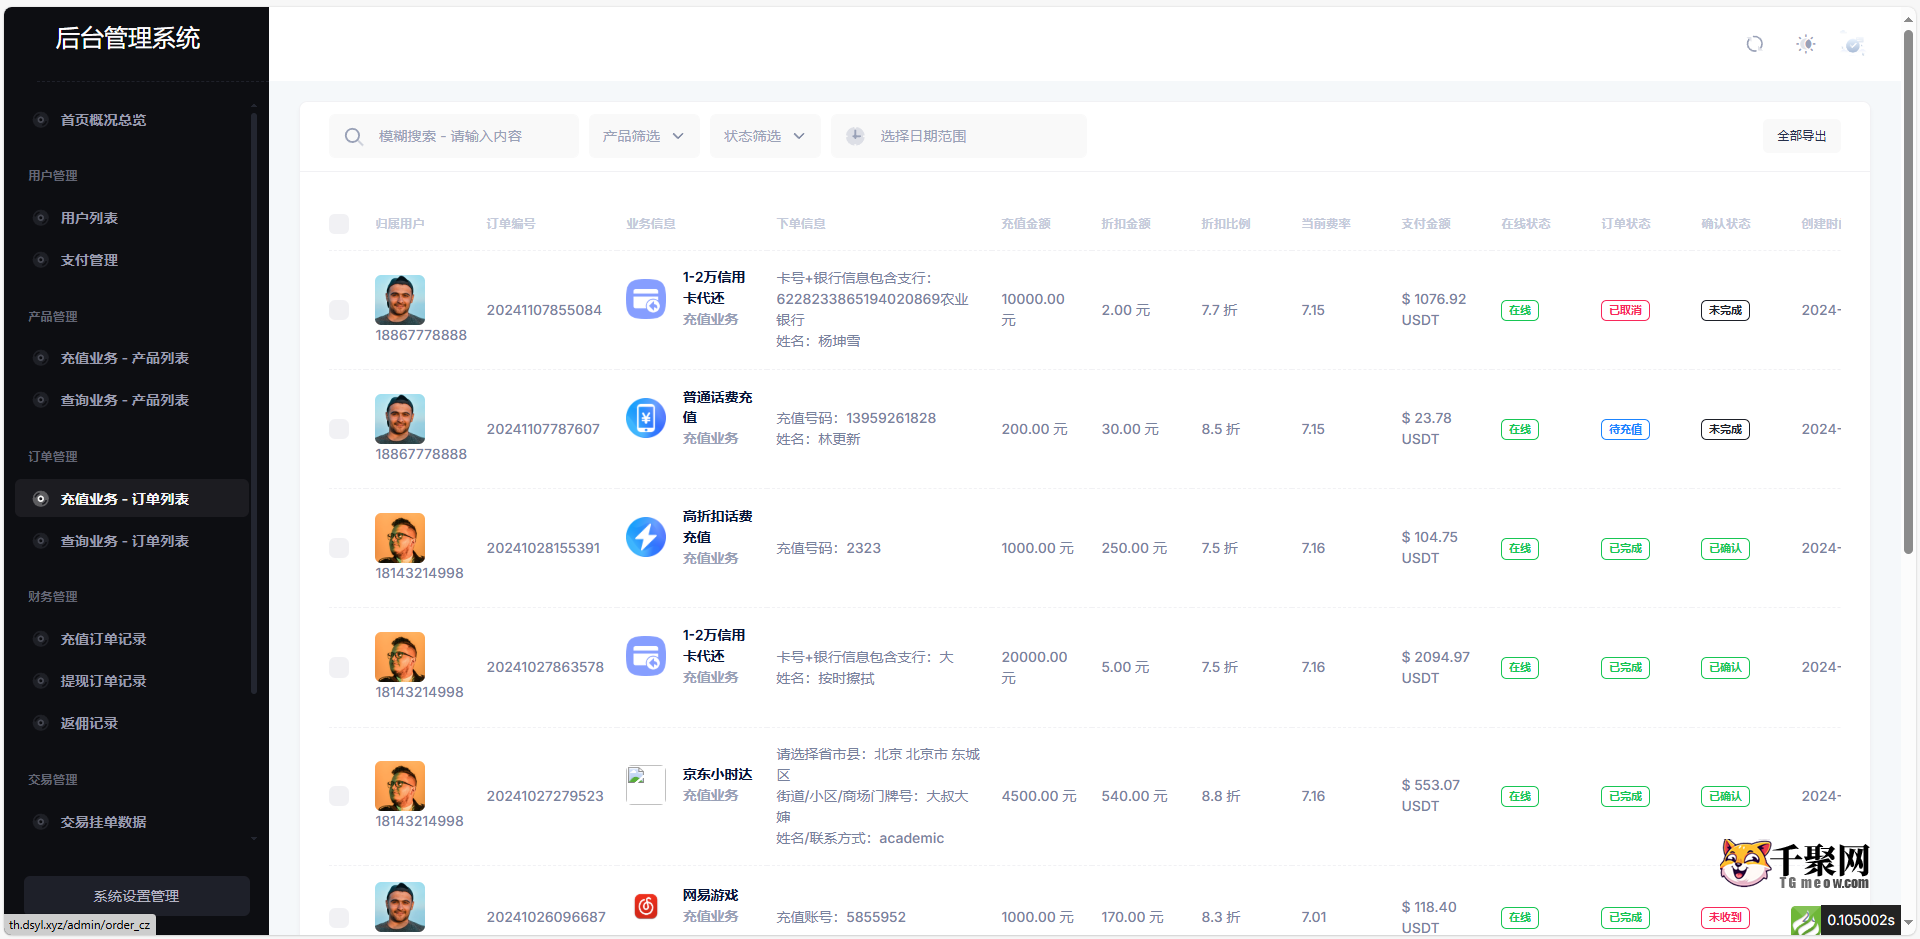Click user avatar for order 20241107855084
1920x939 pixels.
400,300
